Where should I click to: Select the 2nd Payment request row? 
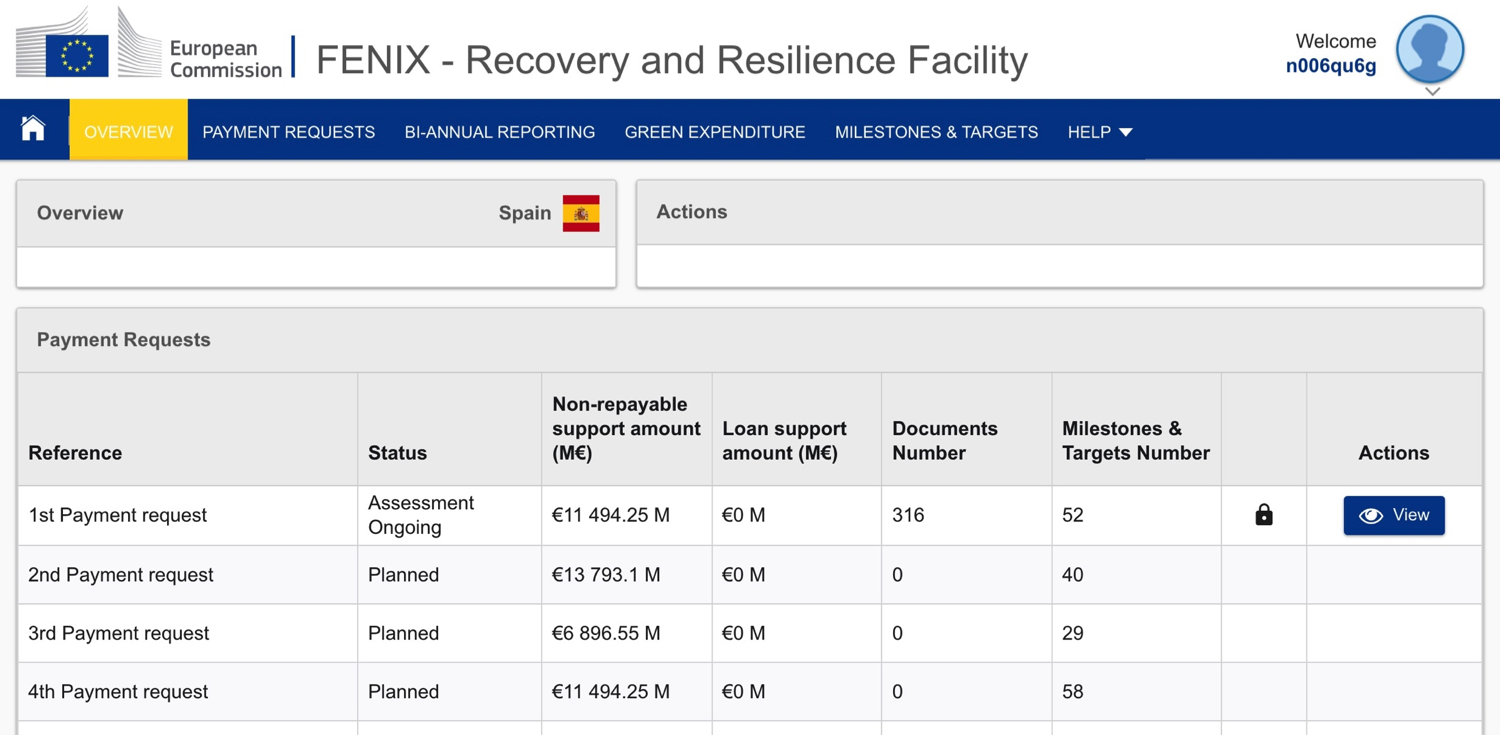tap(750, 575)
